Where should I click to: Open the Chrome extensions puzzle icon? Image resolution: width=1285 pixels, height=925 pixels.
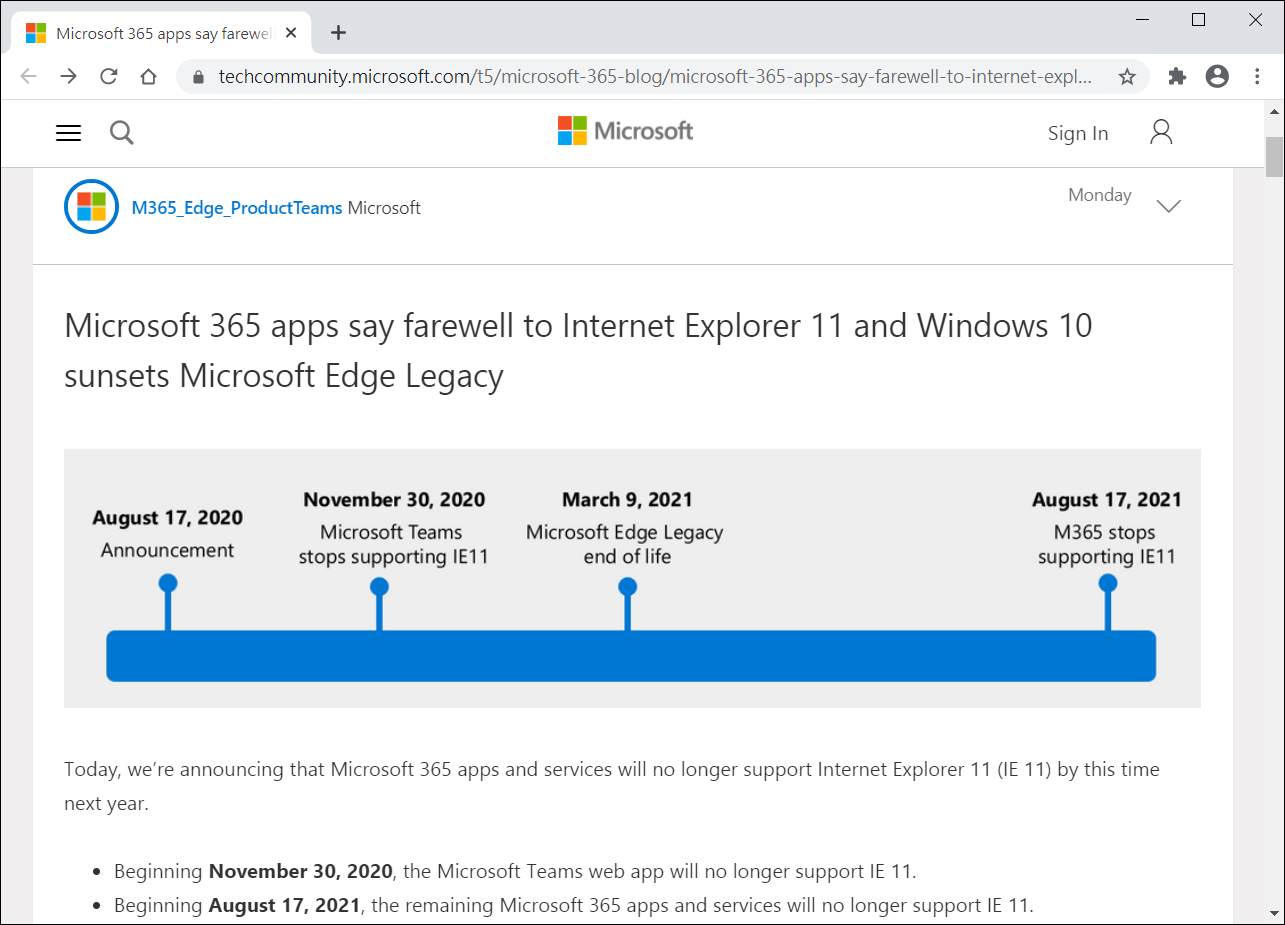coord(1177,77)
